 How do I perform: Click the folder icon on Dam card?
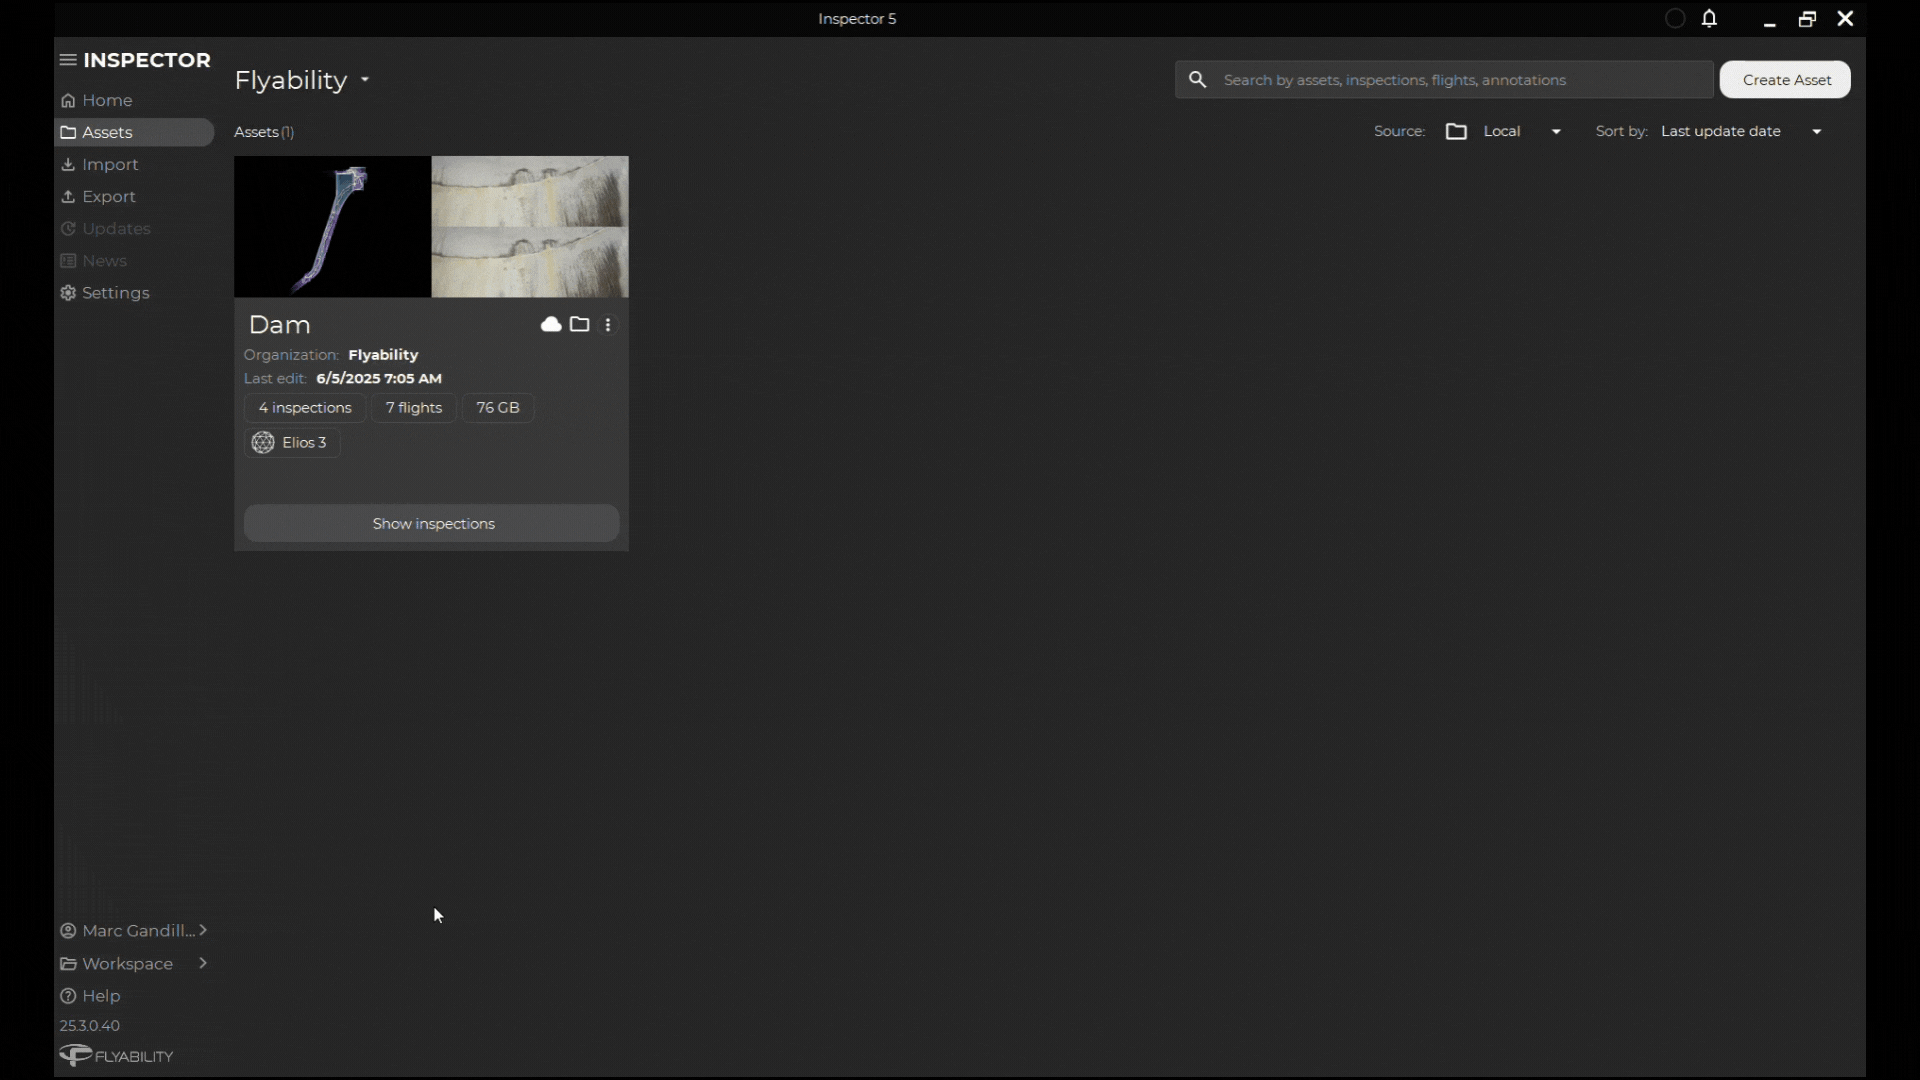coord(580,324)
